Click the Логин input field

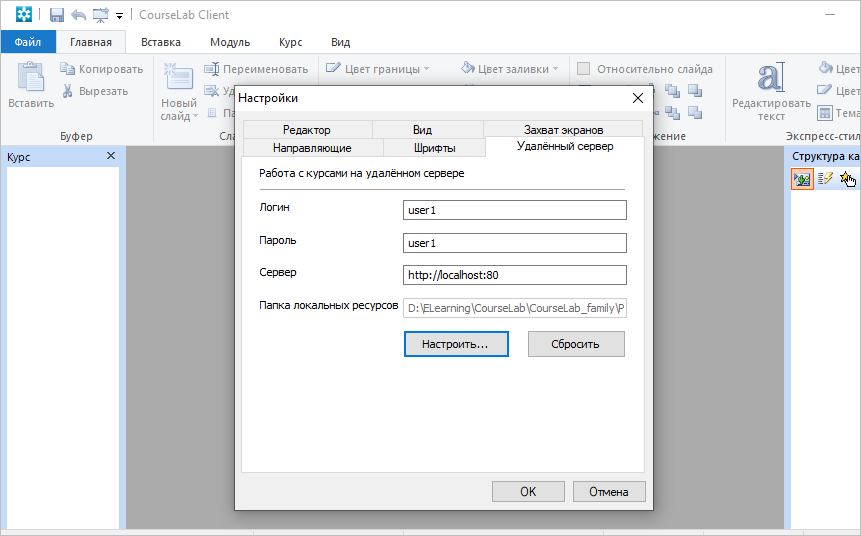(x=515, y=210)
